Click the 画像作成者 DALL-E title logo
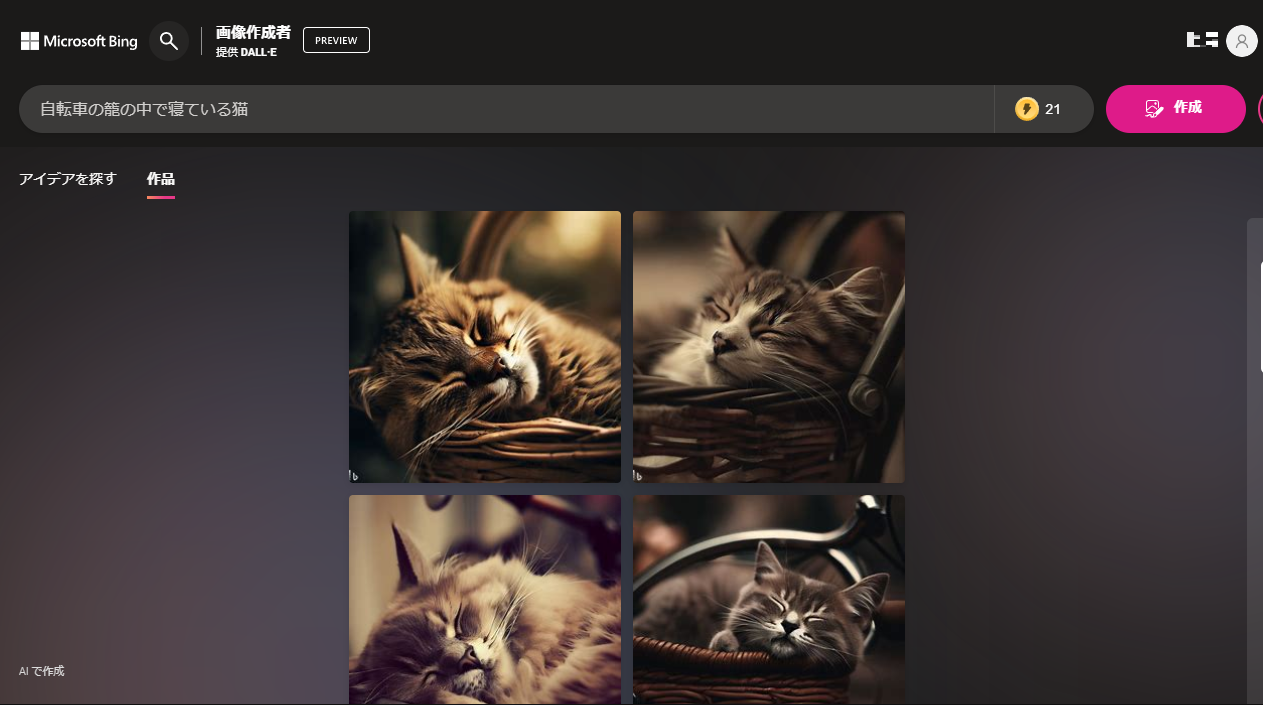The image size is (1263, 705). click(x=252, y=40)
